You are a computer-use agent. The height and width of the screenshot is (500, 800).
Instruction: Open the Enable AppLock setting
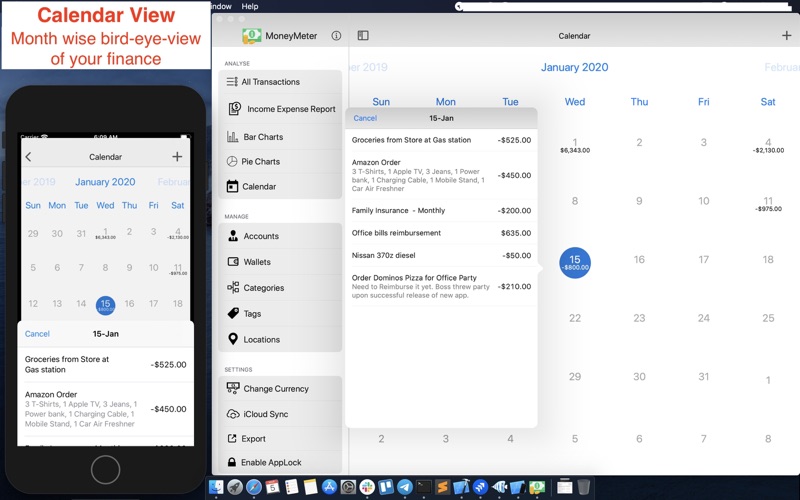tap(280, 462)
